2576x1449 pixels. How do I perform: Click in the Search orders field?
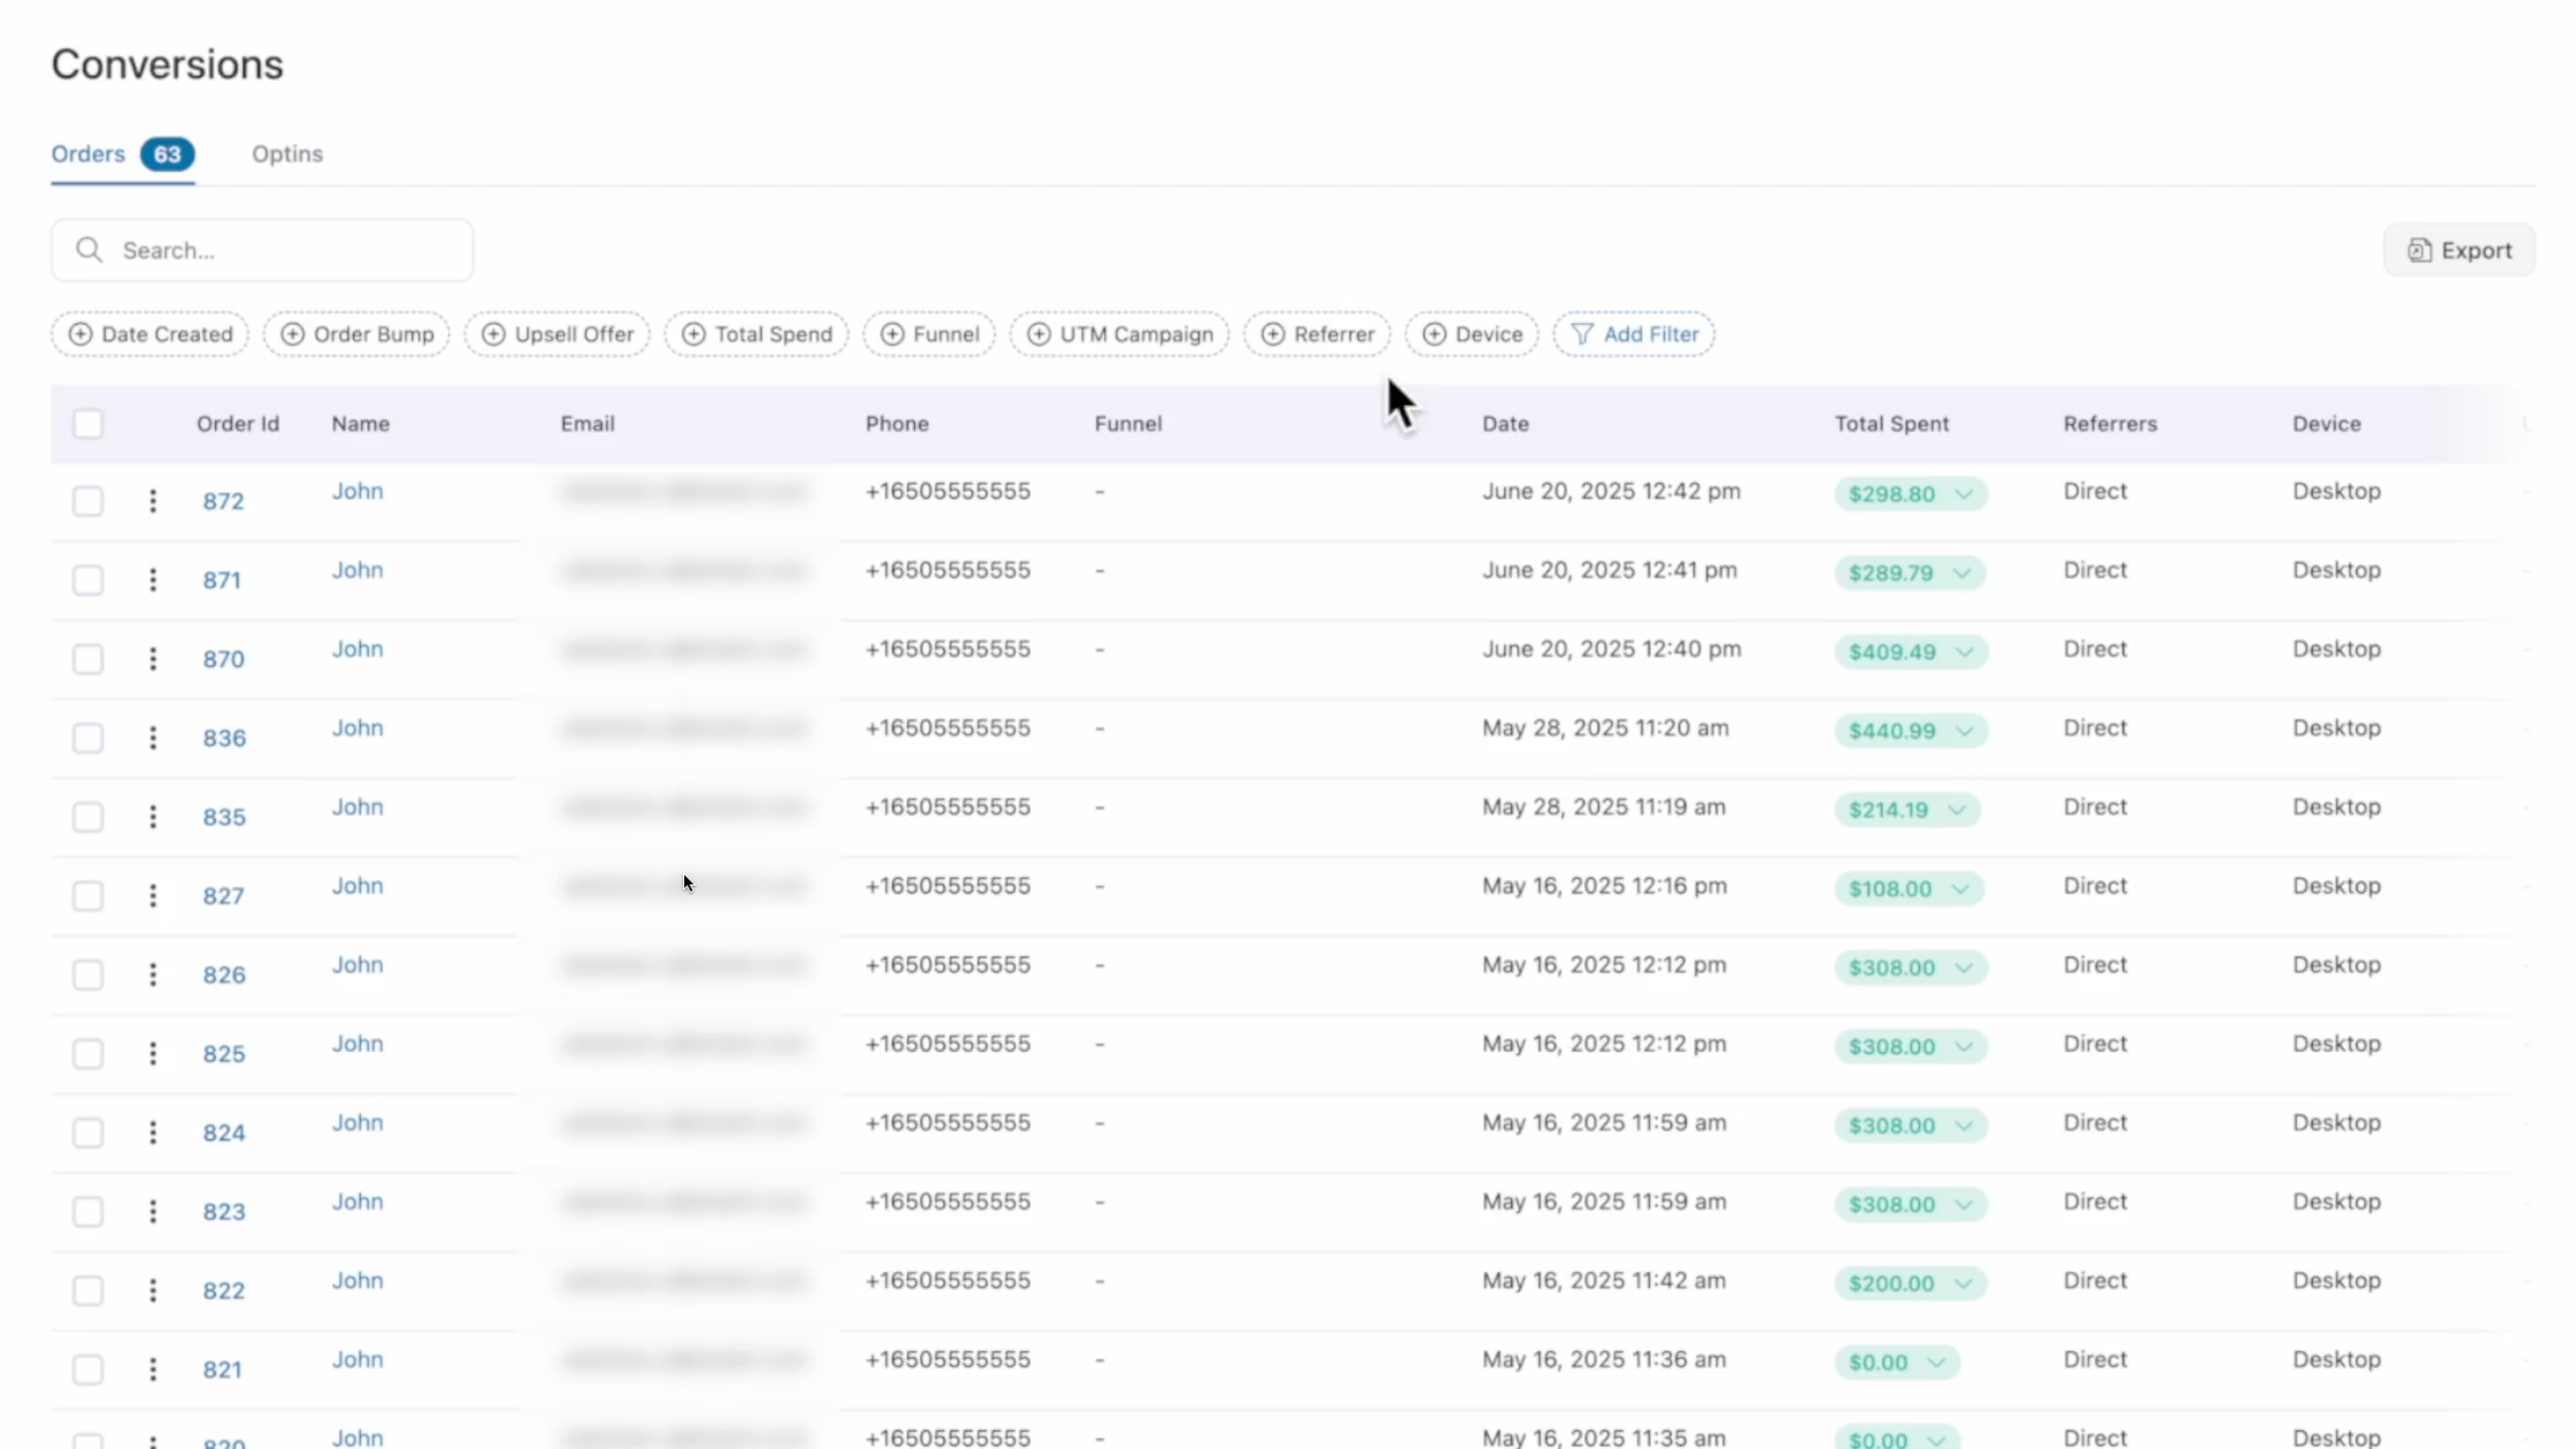tap(262, 250)
